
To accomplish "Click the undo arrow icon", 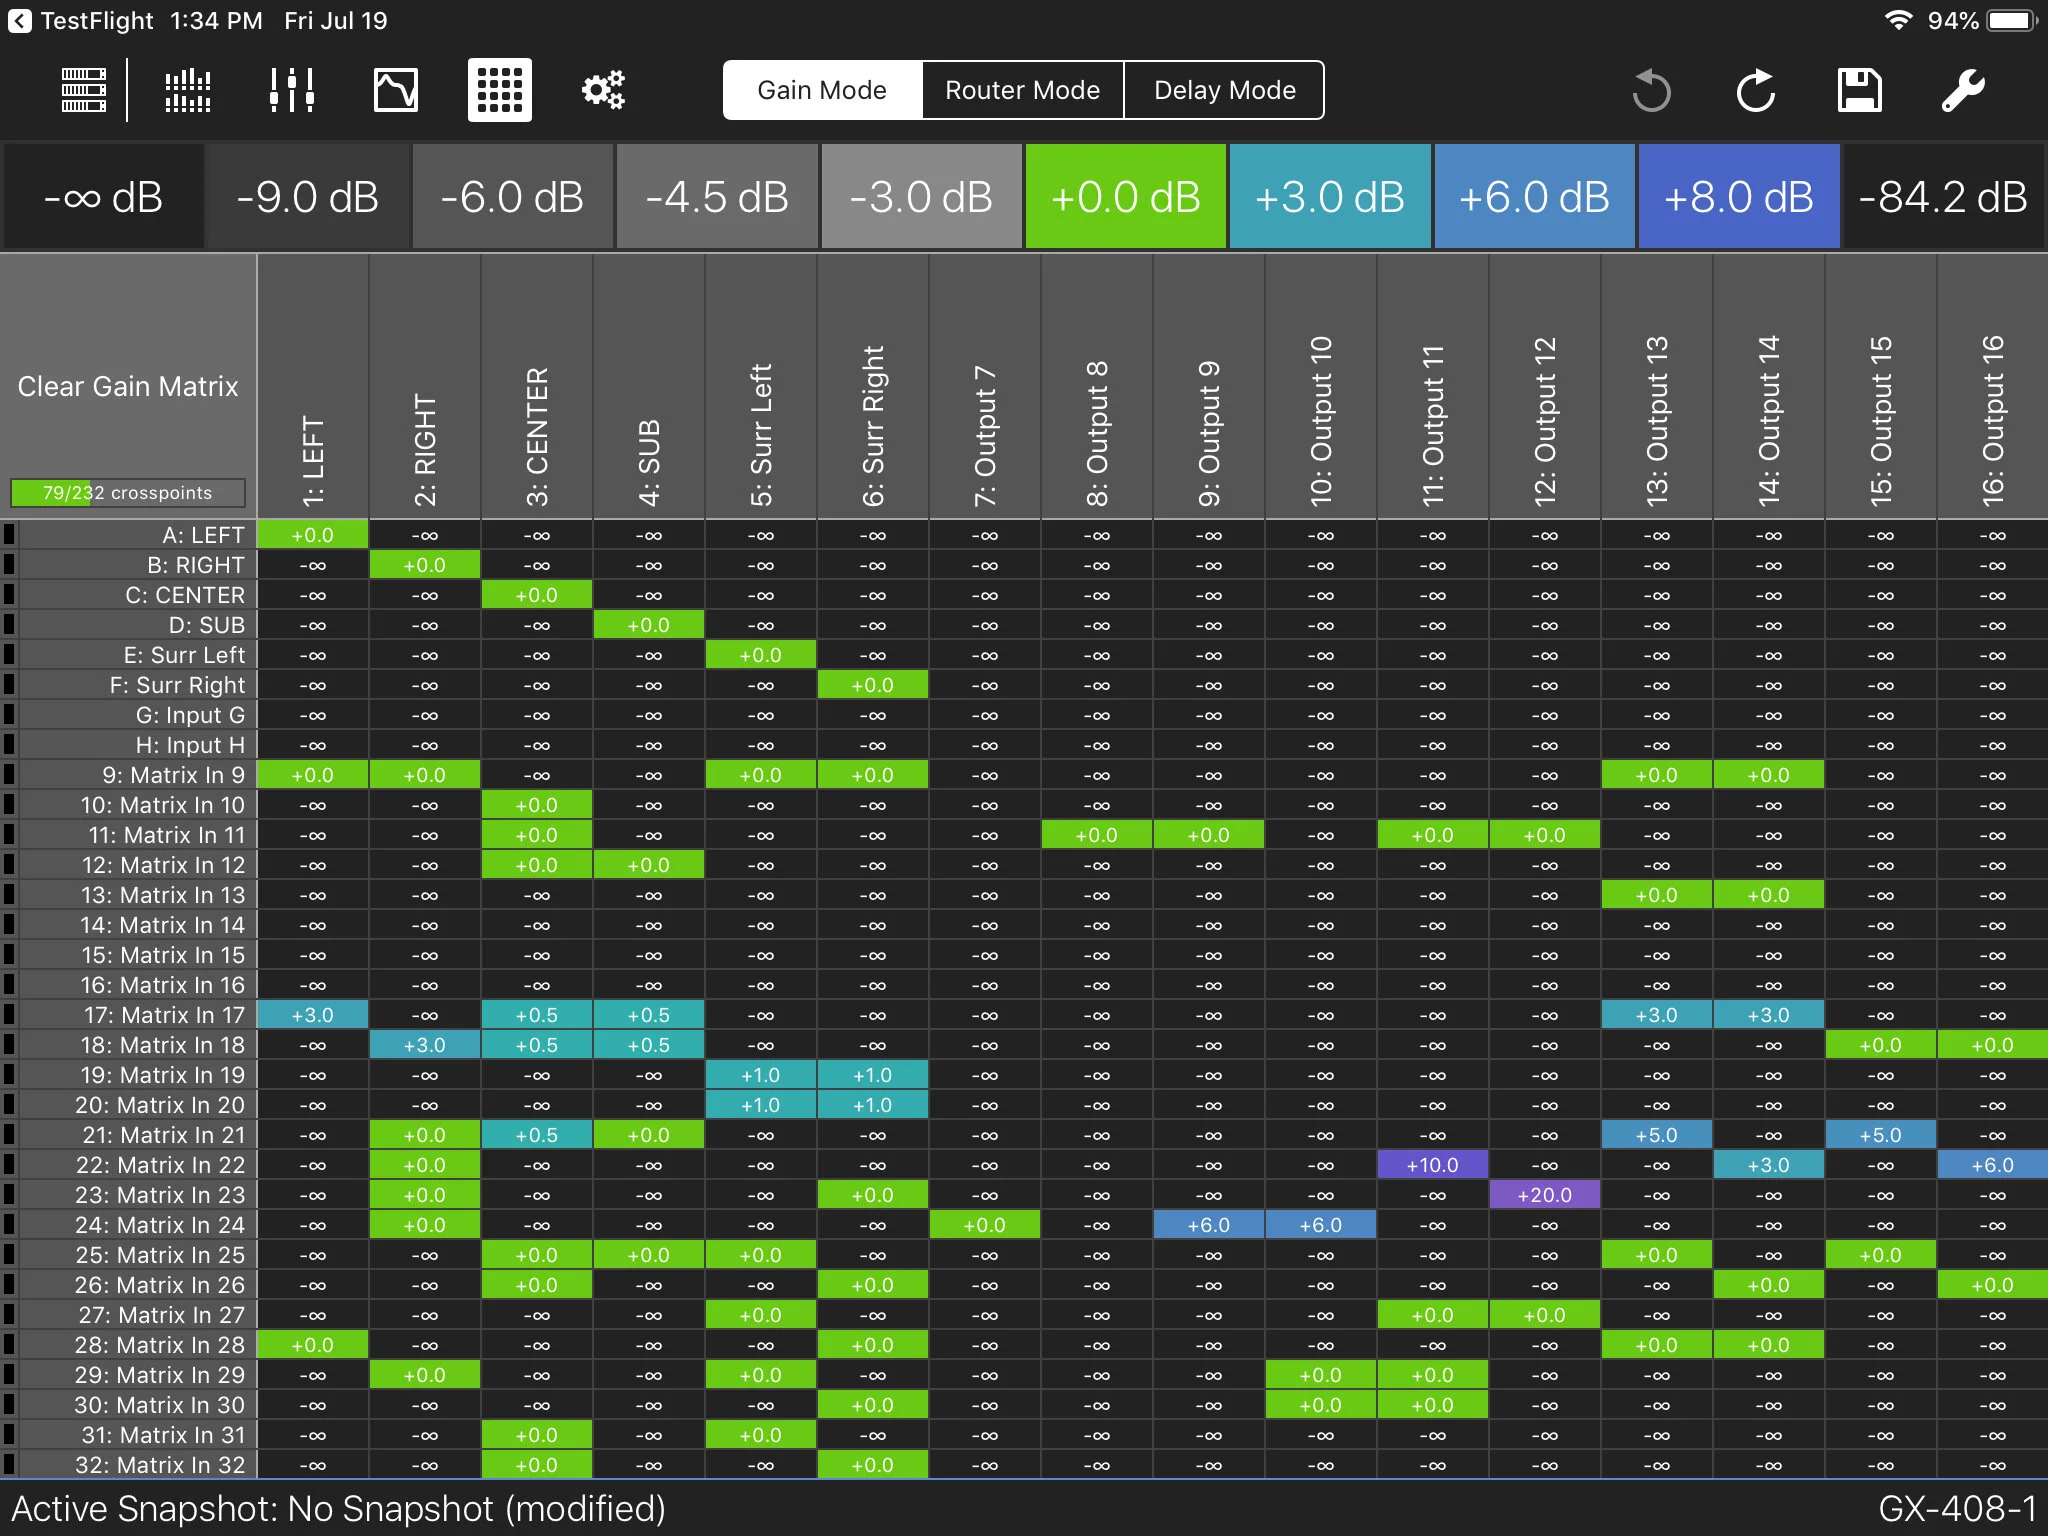I will [1651, 91].
